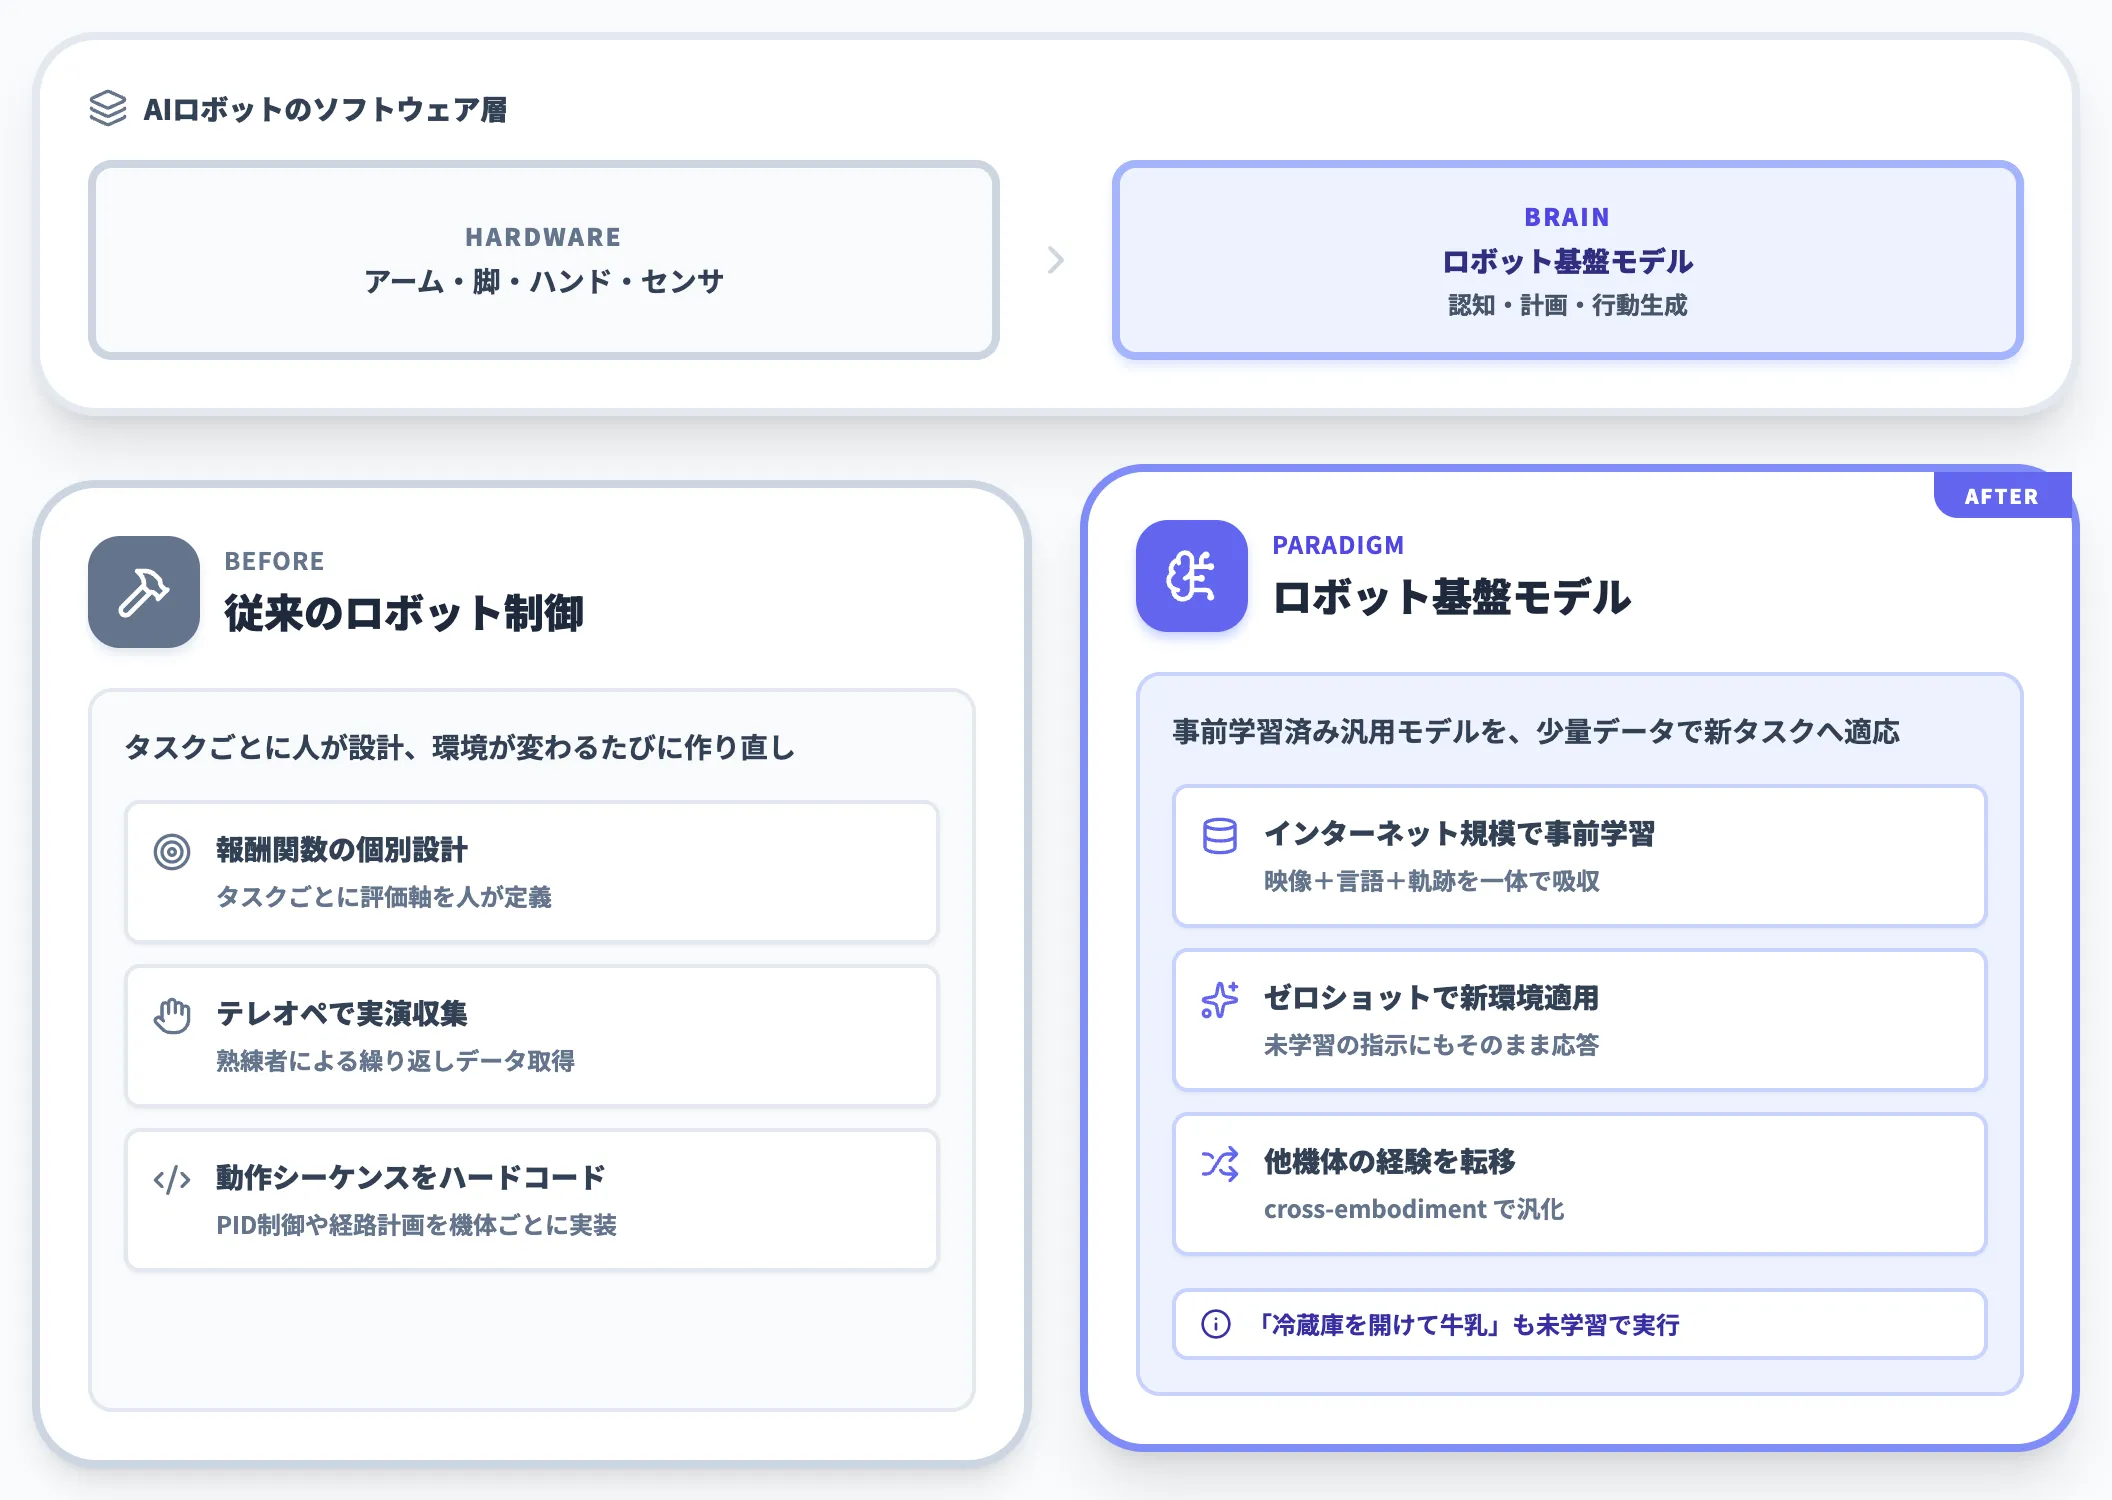Image resolution: width=2112 pixels, height=1500 pixels.
Task: Click subtitle cross-embodiment で汎化
Action: coord(1414,1209)
